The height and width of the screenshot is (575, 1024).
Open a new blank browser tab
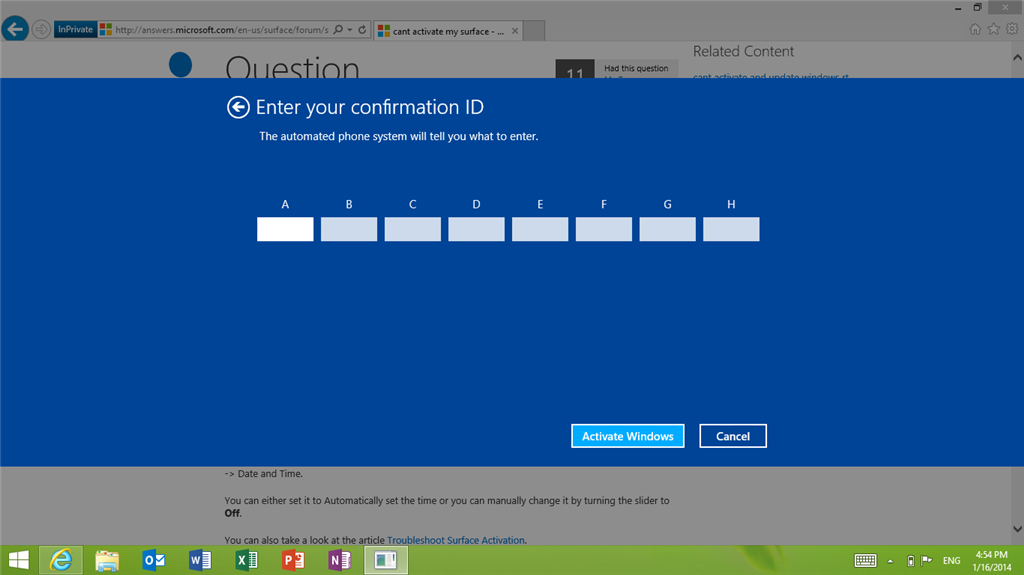[x=534, y=31]
